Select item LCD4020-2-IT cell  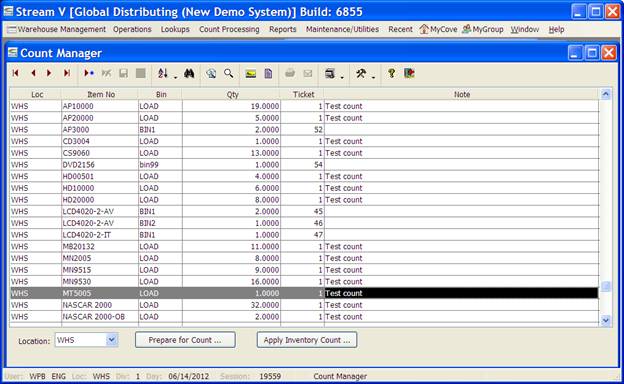100,235
